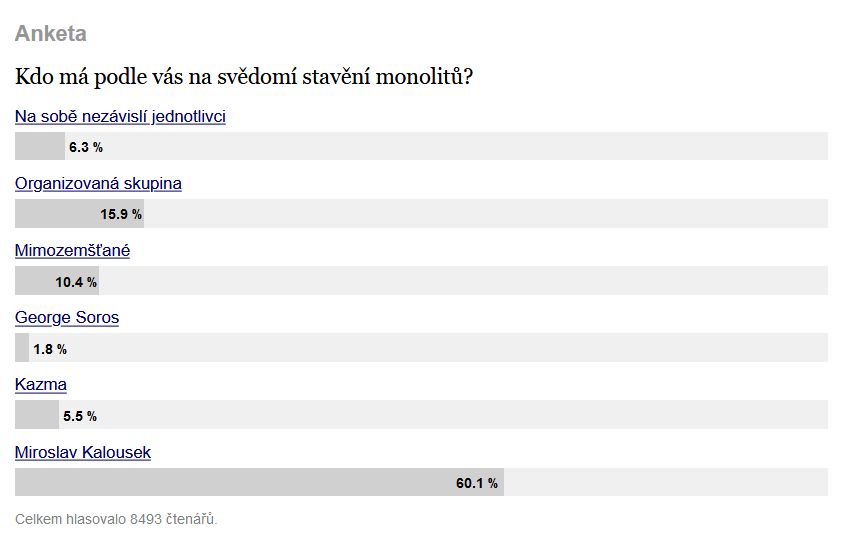Click the poll question about monoliths
This screenshot has height=537, width=842.
click(244, 76)
